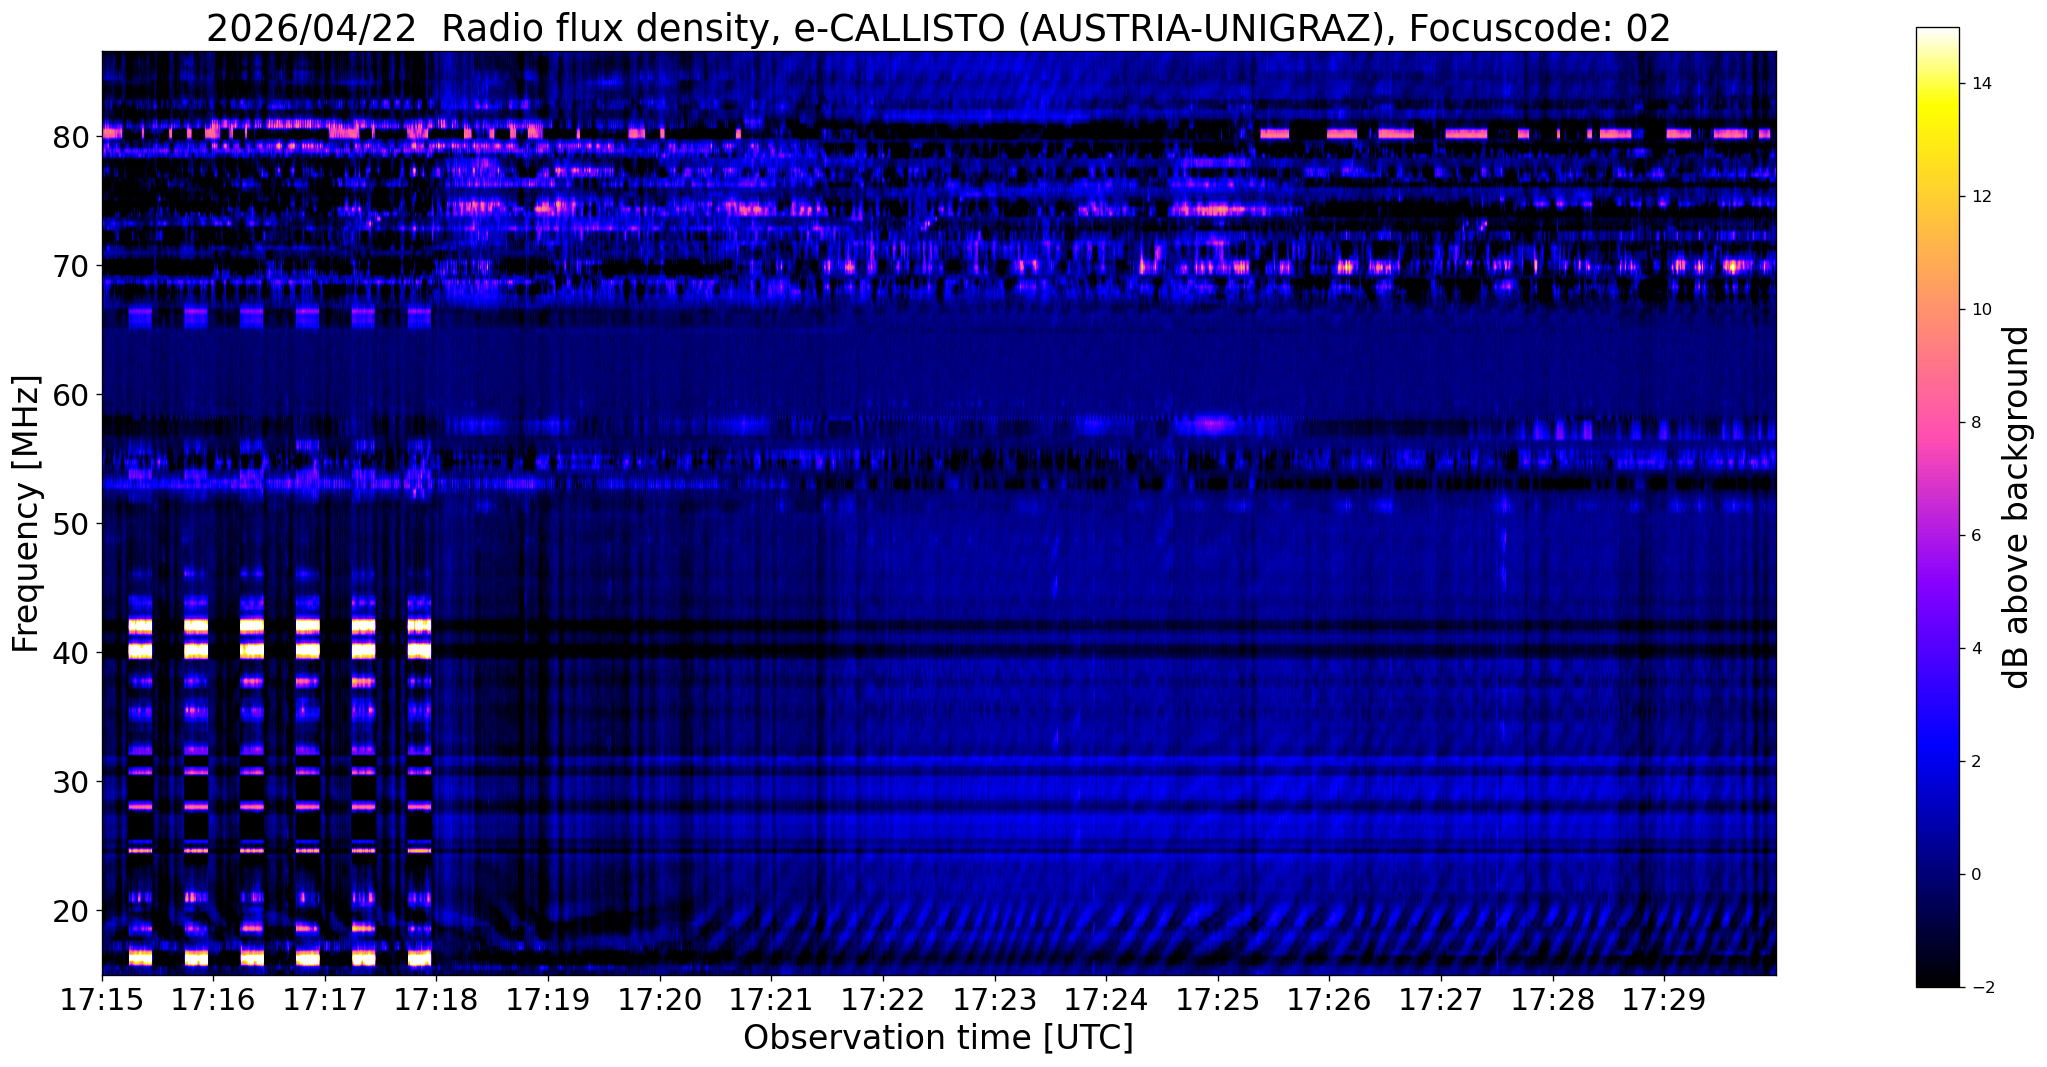Click the 40 MHz frequency tick label
This screenshot has height=1067, width=2047.
[x=71, y=653]
